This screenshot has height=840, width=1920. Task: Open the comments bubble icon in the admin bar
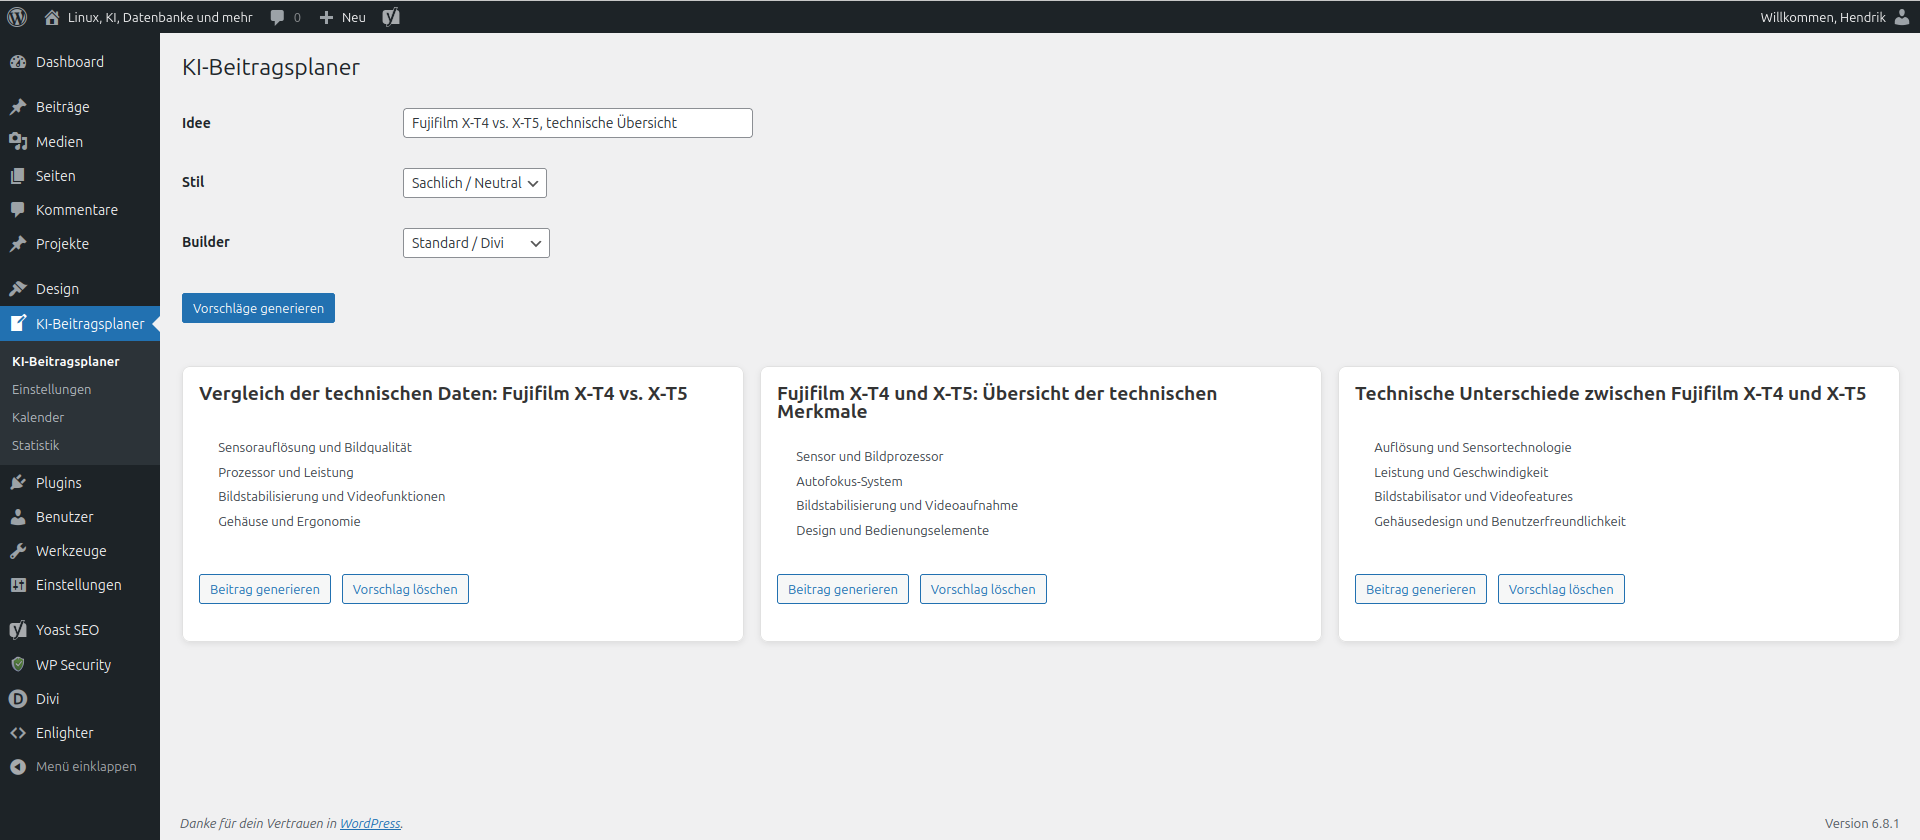point(277,17)
